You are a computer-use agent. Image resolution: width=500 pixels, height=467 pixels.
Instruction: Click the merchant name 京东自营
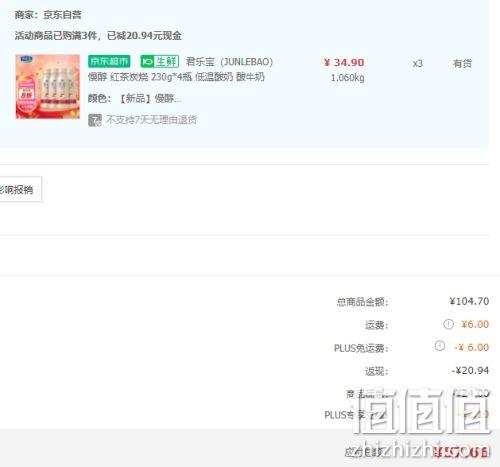(62, 15)
